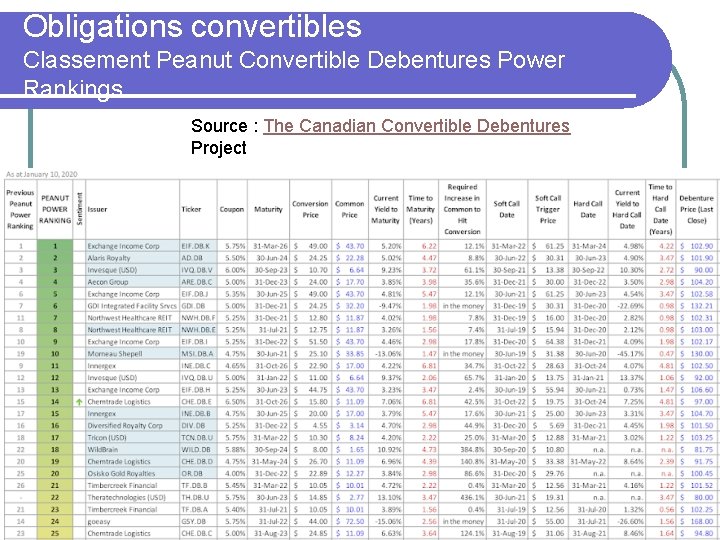Click the $132.21 debenture price for GDI

697,306
